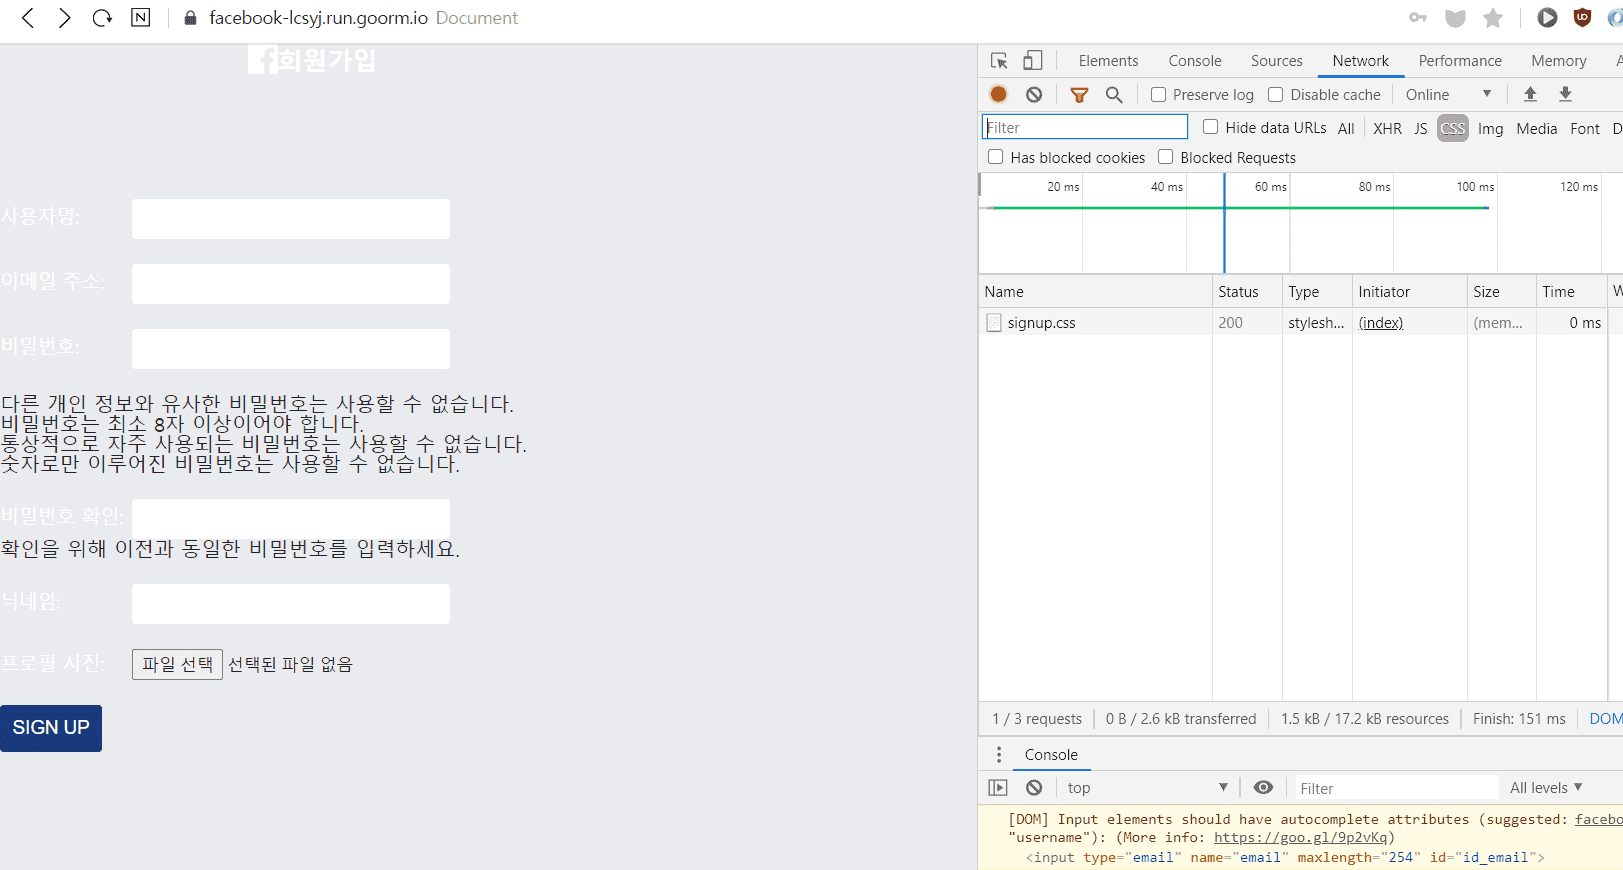Image resolution: width=1623 pixels, height=870 pixels.
Task: Import a HAR file with the upload arrow
Action: coord(1530,94)
